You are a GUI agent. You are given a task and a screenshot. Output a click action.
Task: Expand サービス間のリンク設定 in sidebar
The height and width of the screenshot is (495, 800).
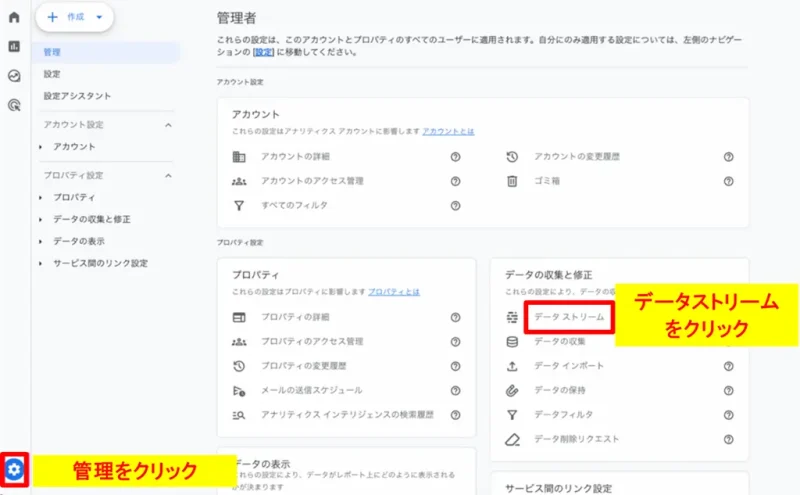(x=40, y=263)
